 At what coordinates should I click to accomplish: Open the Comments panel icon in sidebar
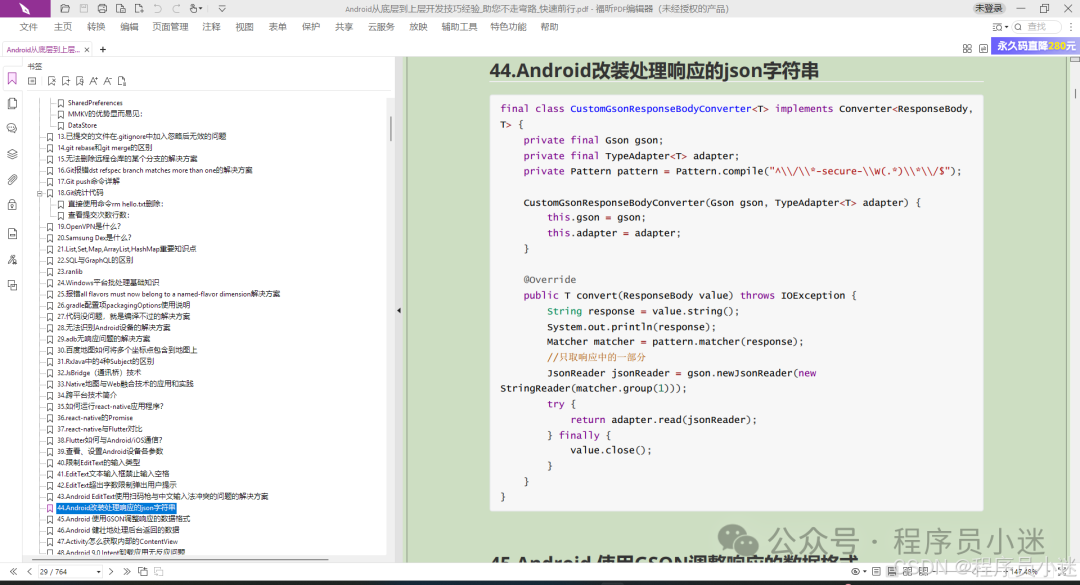pyautogui.click(x=12, y=129)
